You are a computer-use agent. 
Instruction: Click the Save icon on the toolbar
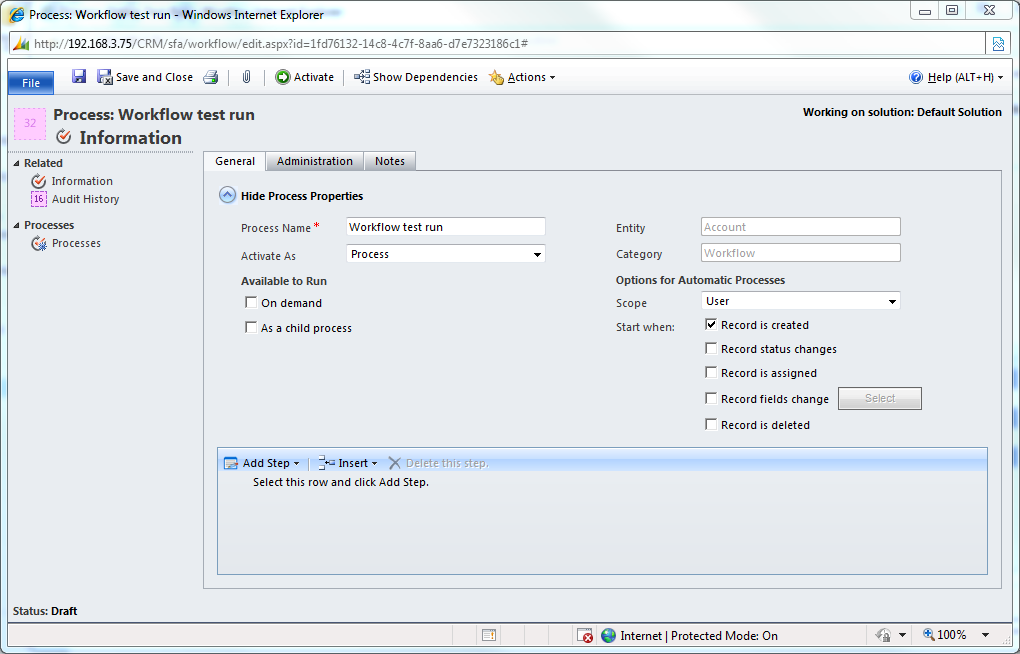click(78, 76)
